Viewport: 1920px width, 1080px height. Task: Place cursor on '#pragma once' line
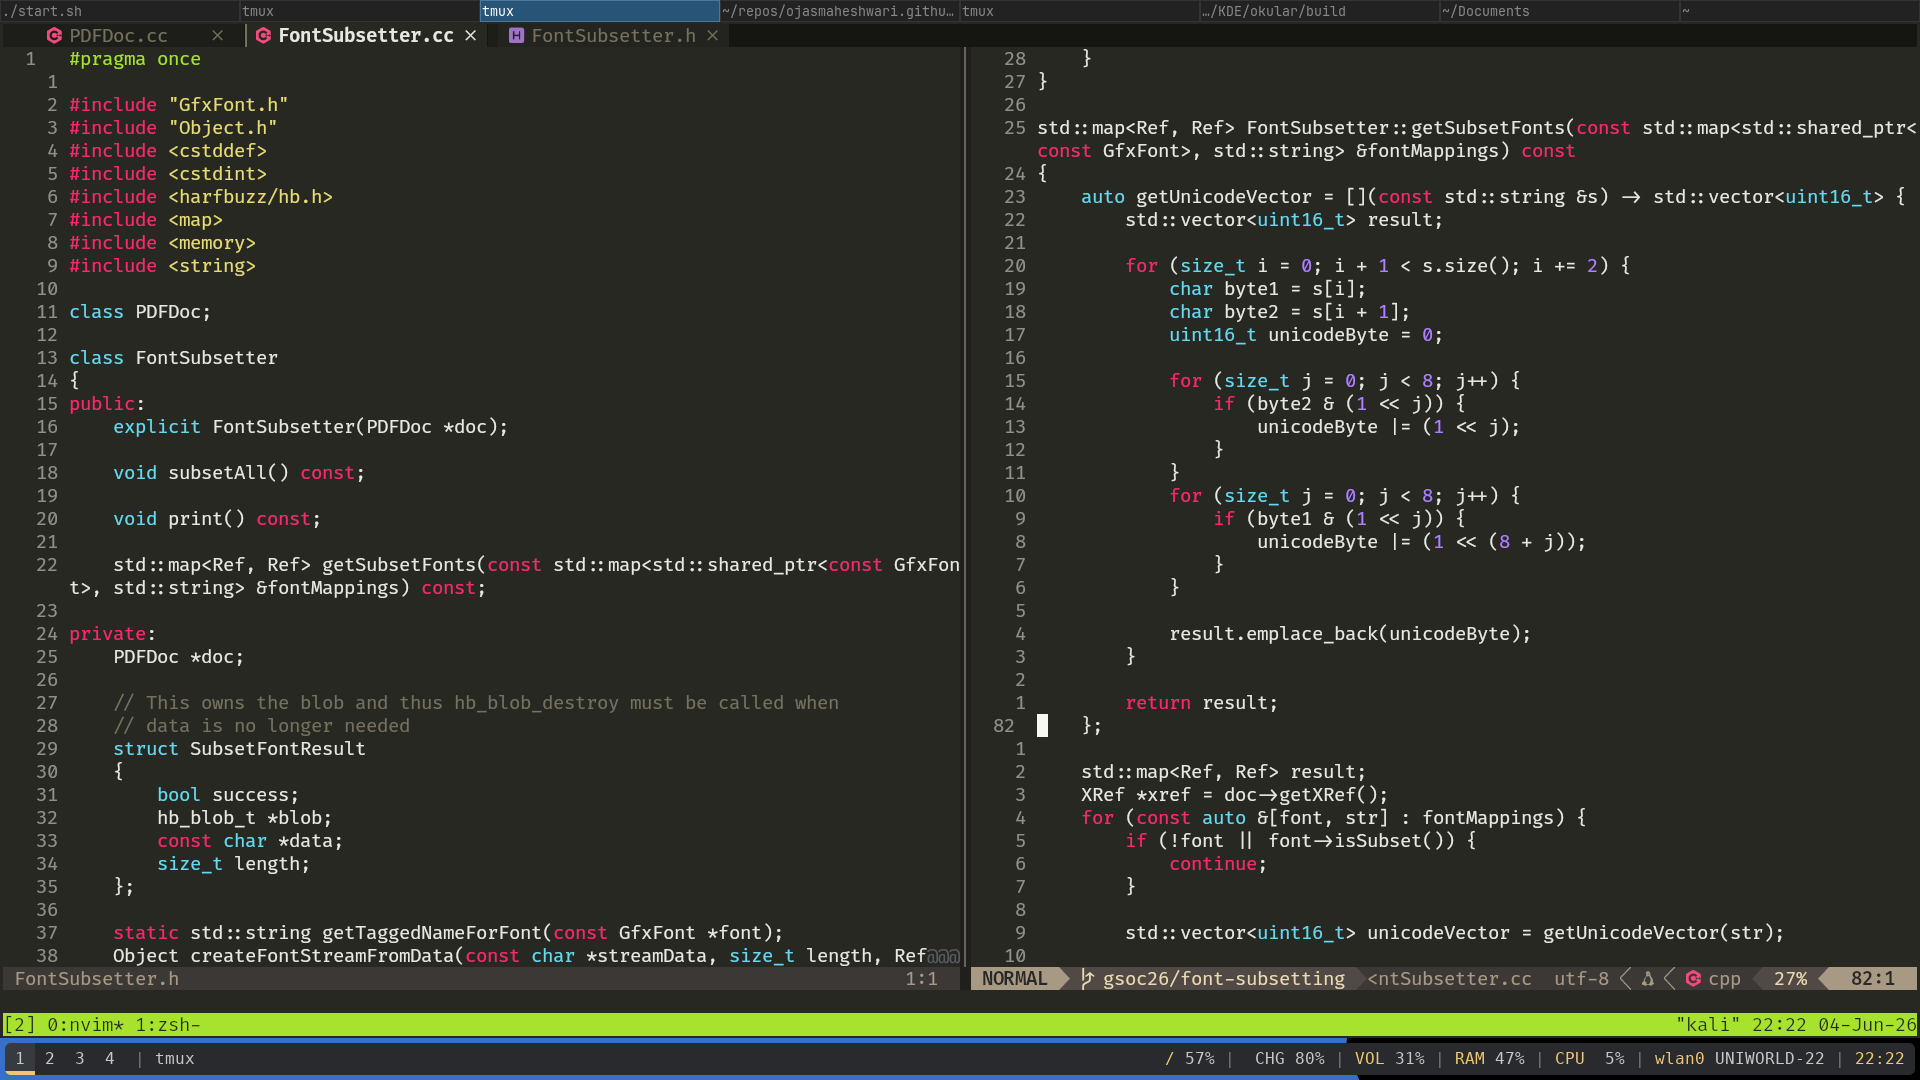(x=135, y=59)
